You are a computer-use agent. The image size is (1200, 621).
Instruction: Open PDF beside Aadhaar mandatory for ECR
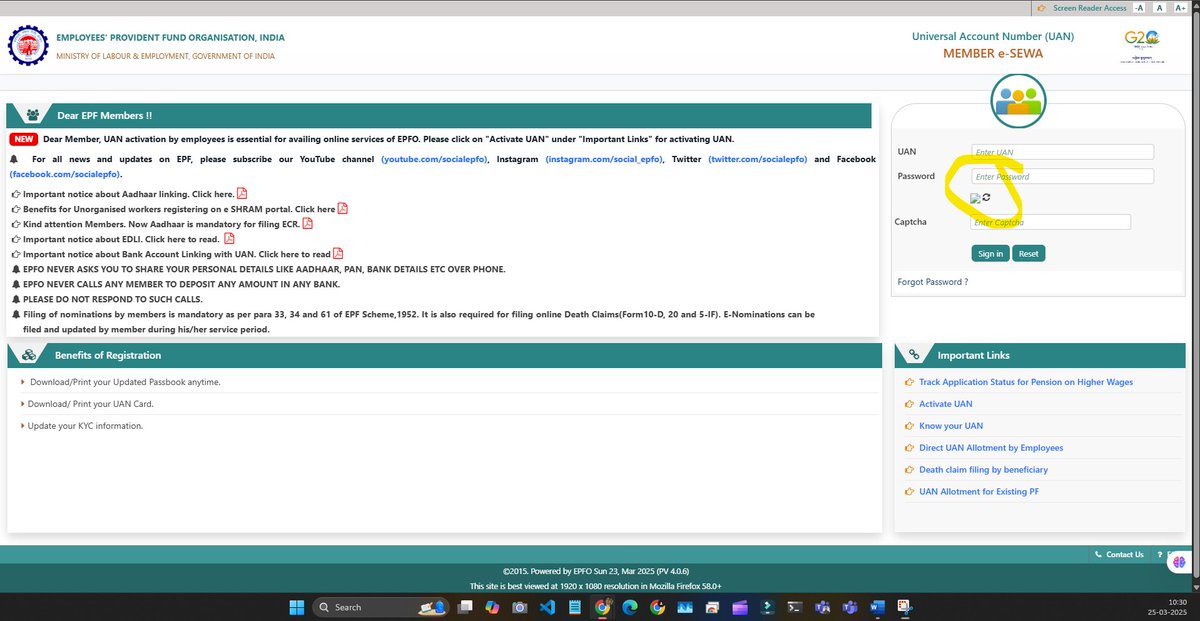pyautogui.click(x=310, y=224)
